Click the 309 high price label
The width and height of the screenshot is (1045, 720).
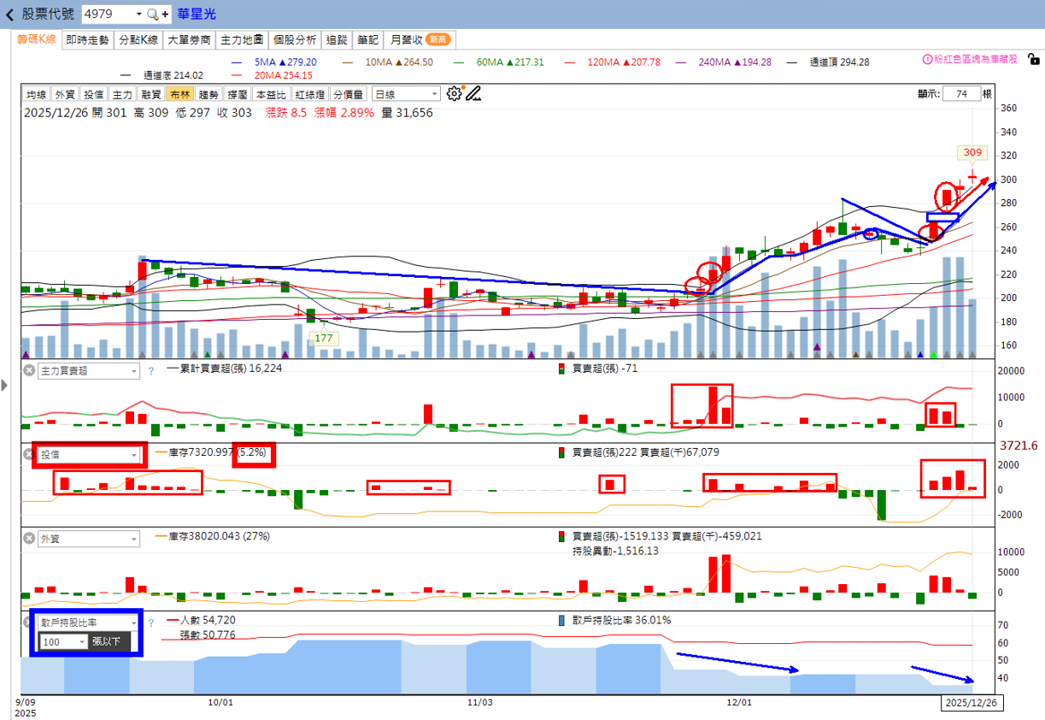point(972,153)
